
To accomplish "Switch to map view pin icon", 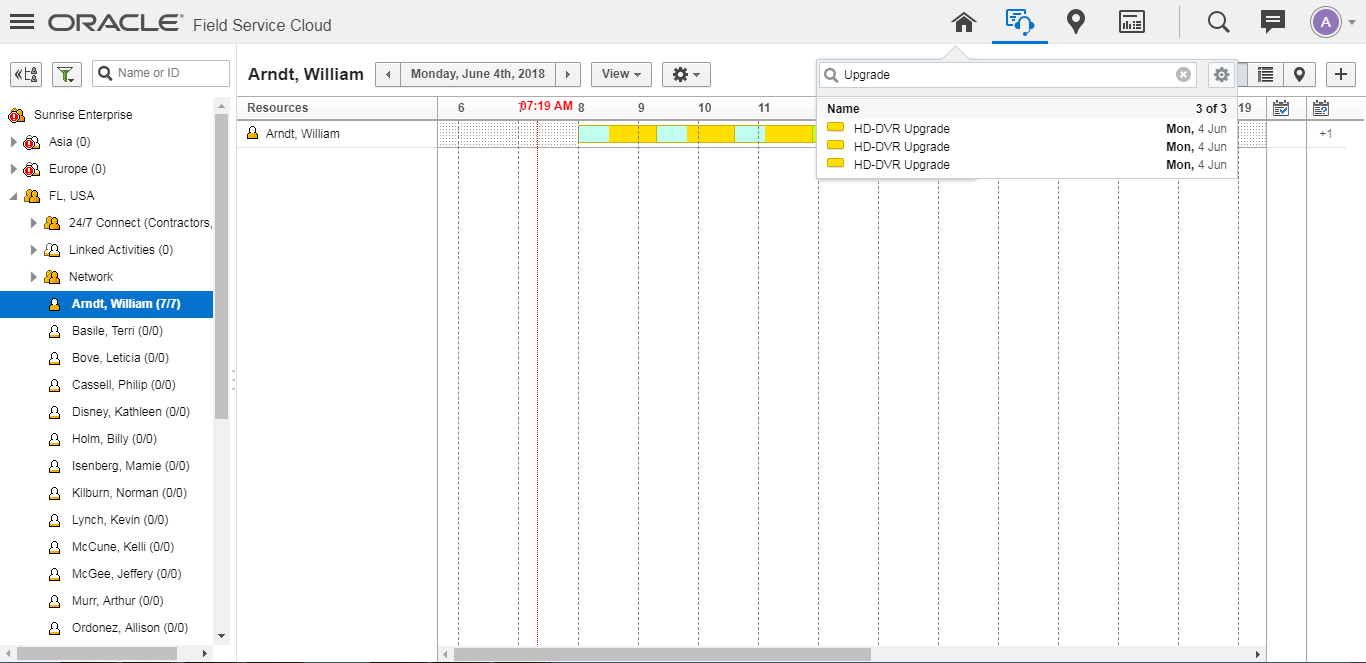I will click(x=1299, y=74).
